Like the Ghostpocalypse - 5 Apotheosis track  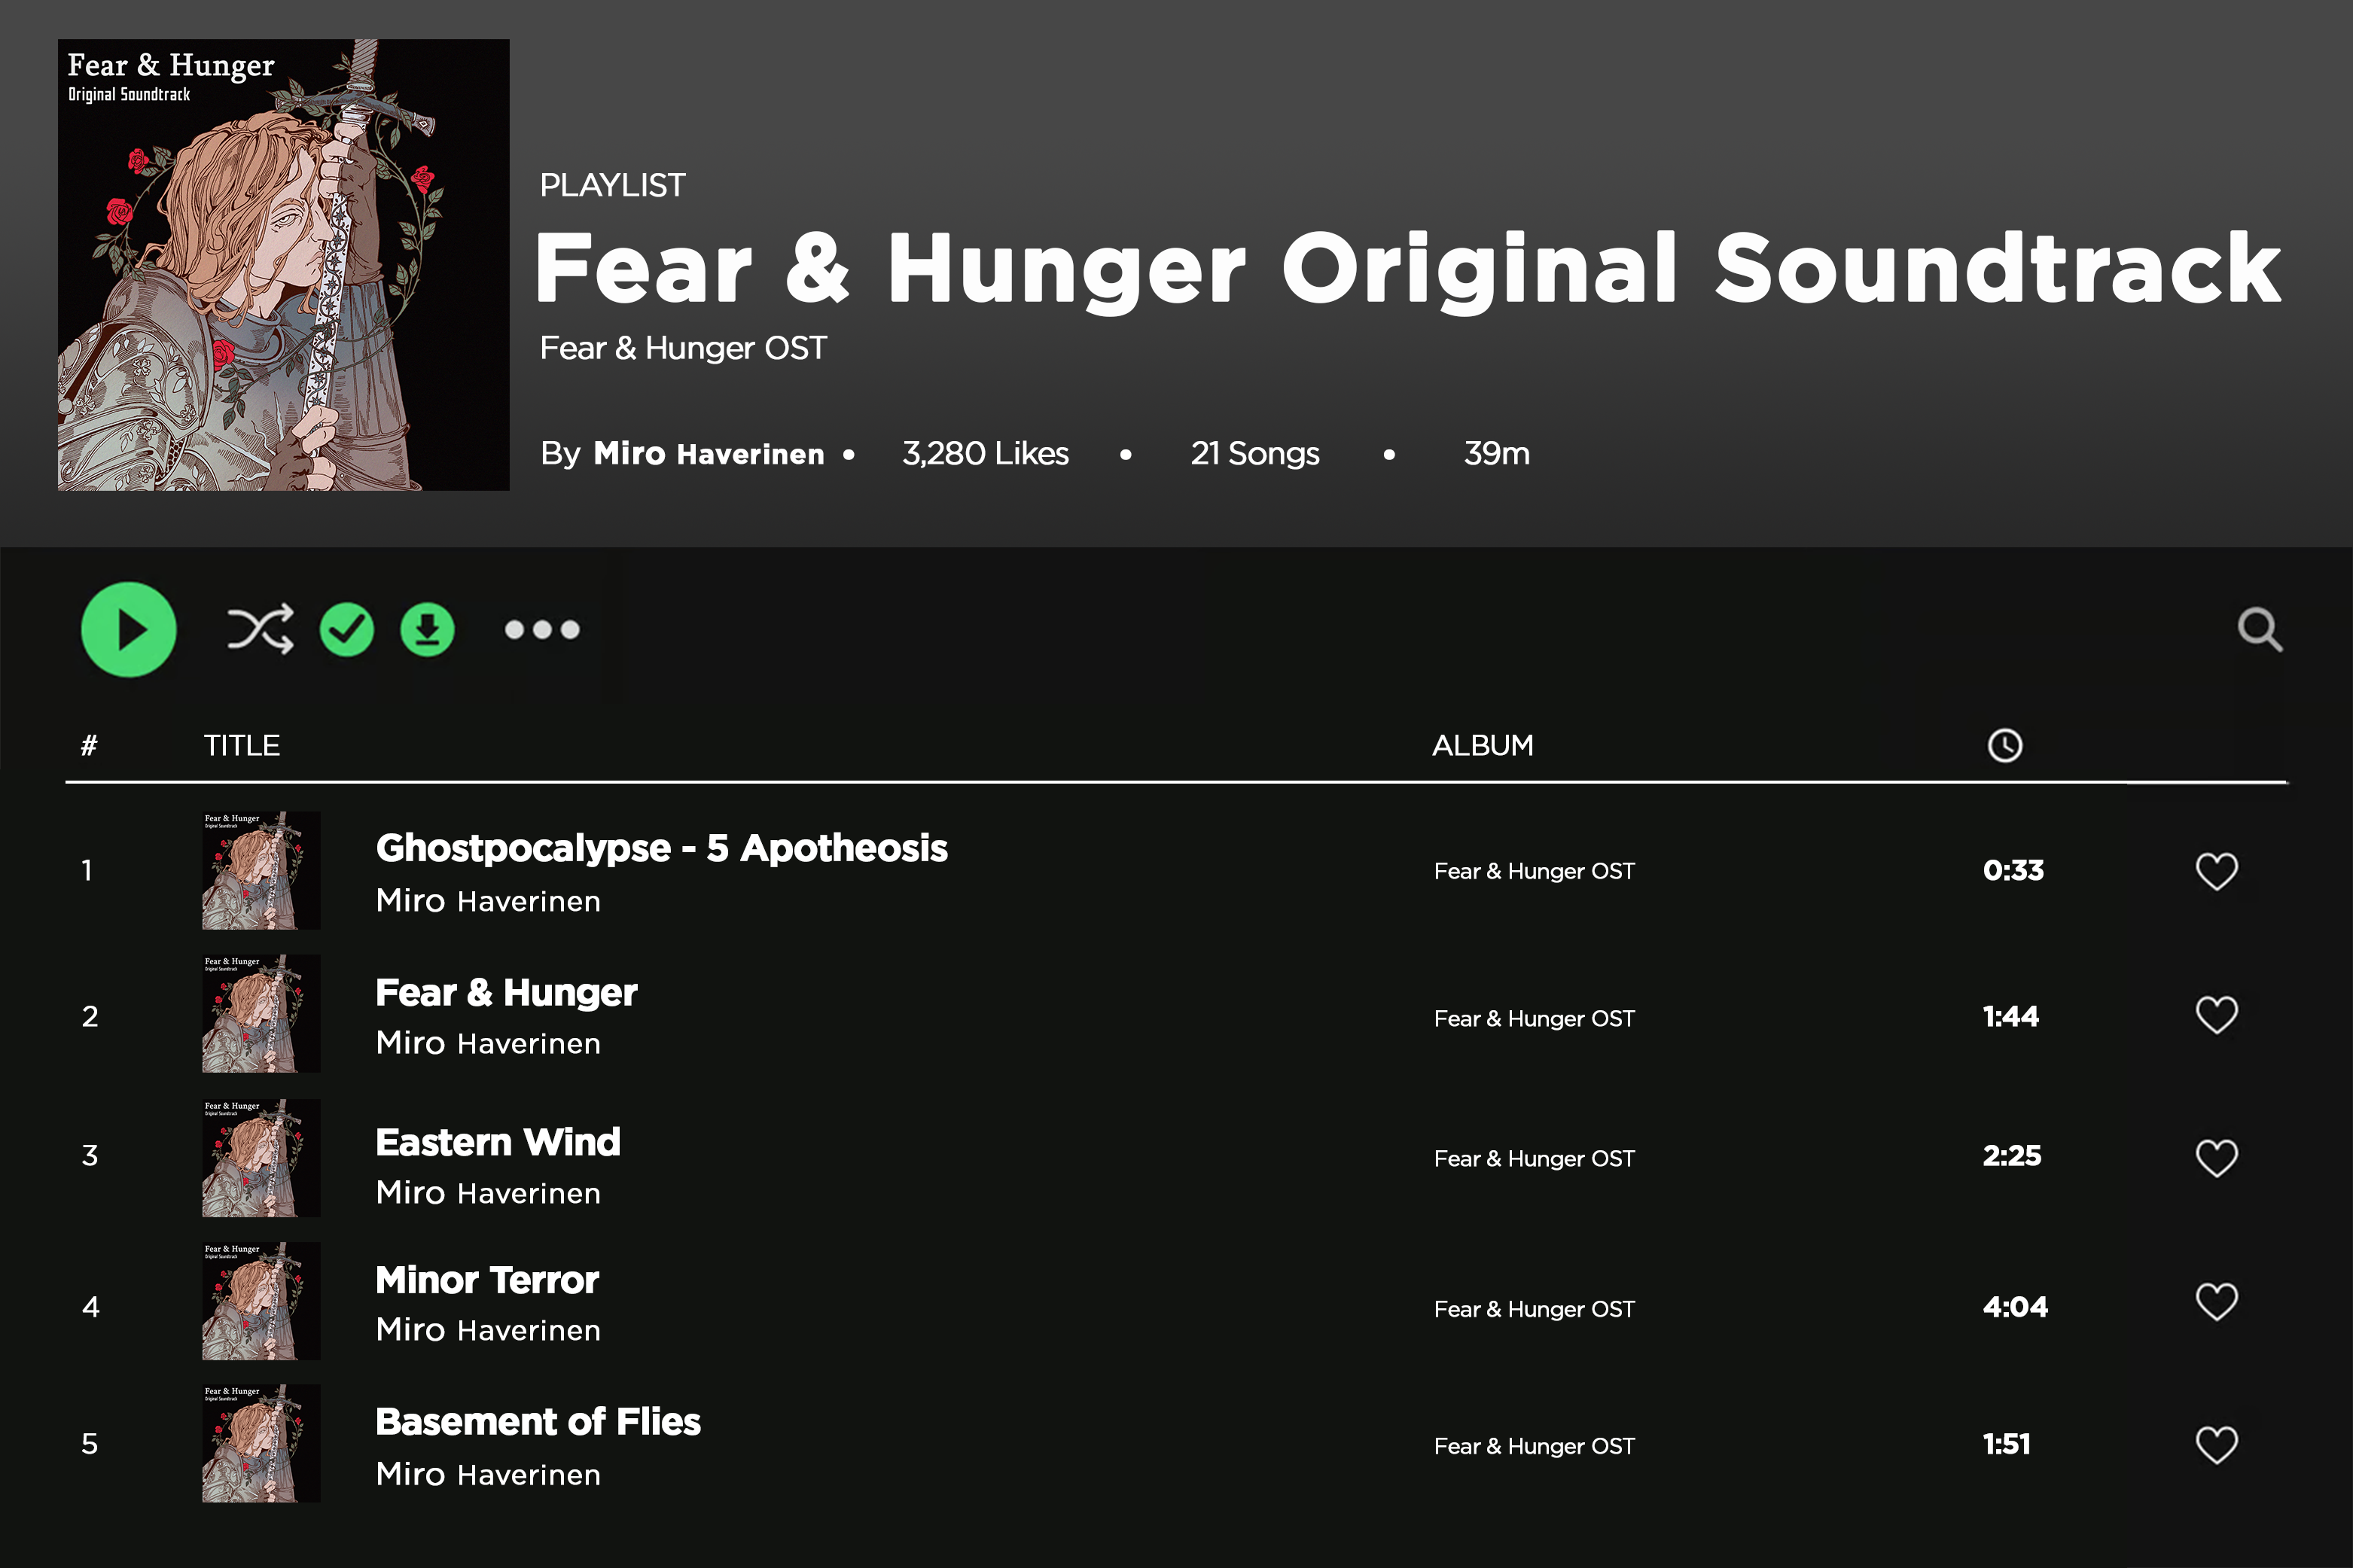(2216, 871)
